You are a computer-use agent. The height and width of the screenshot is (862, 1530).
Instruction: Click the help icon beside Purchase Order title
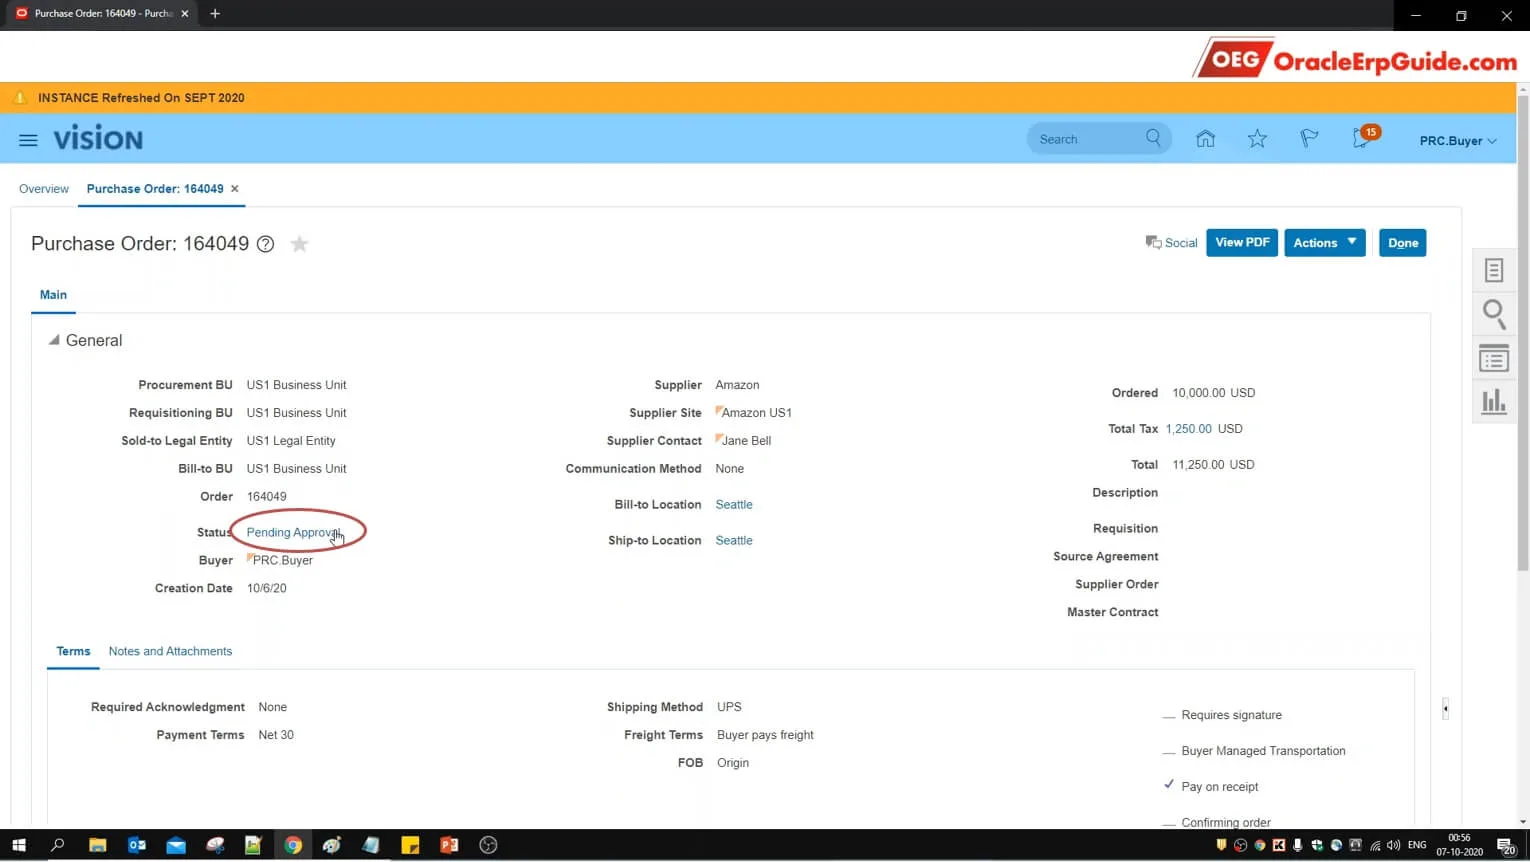tap(265, 244)
